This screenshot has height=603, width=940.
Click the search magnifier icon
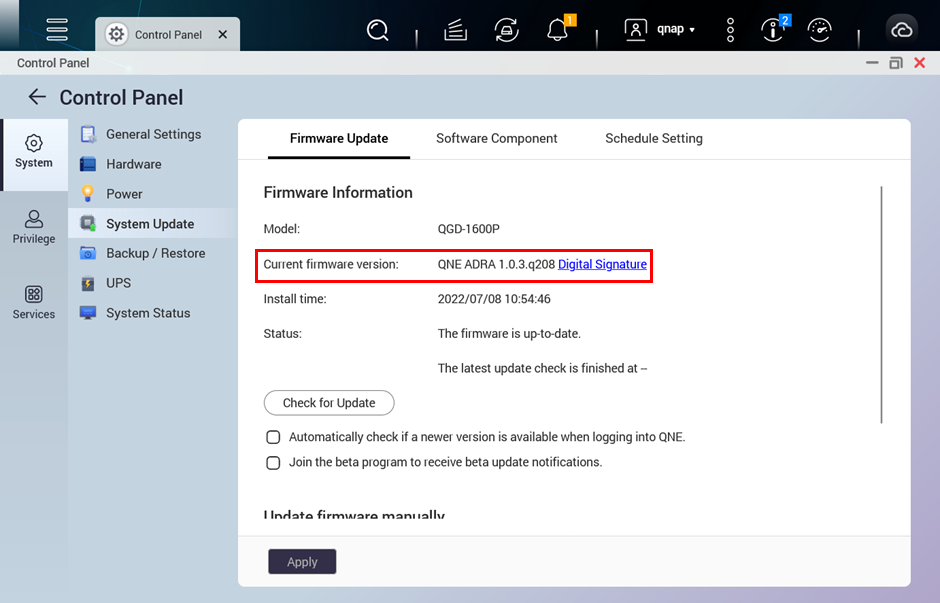pyautogui.click(x=378, y=29)
